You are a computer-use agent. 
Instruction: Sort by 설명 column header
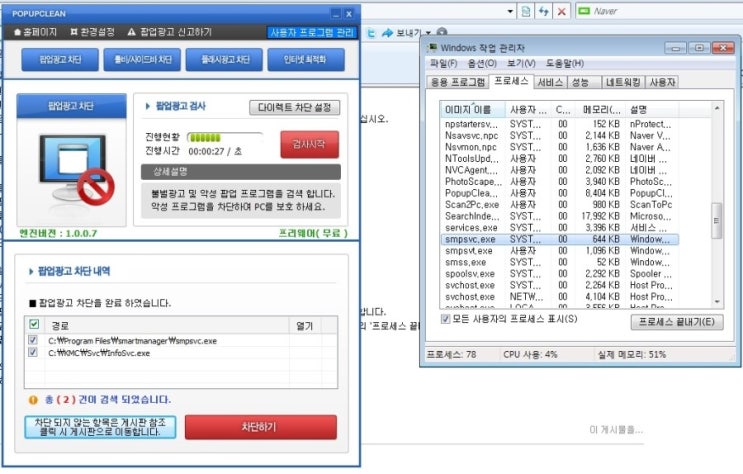652,109
